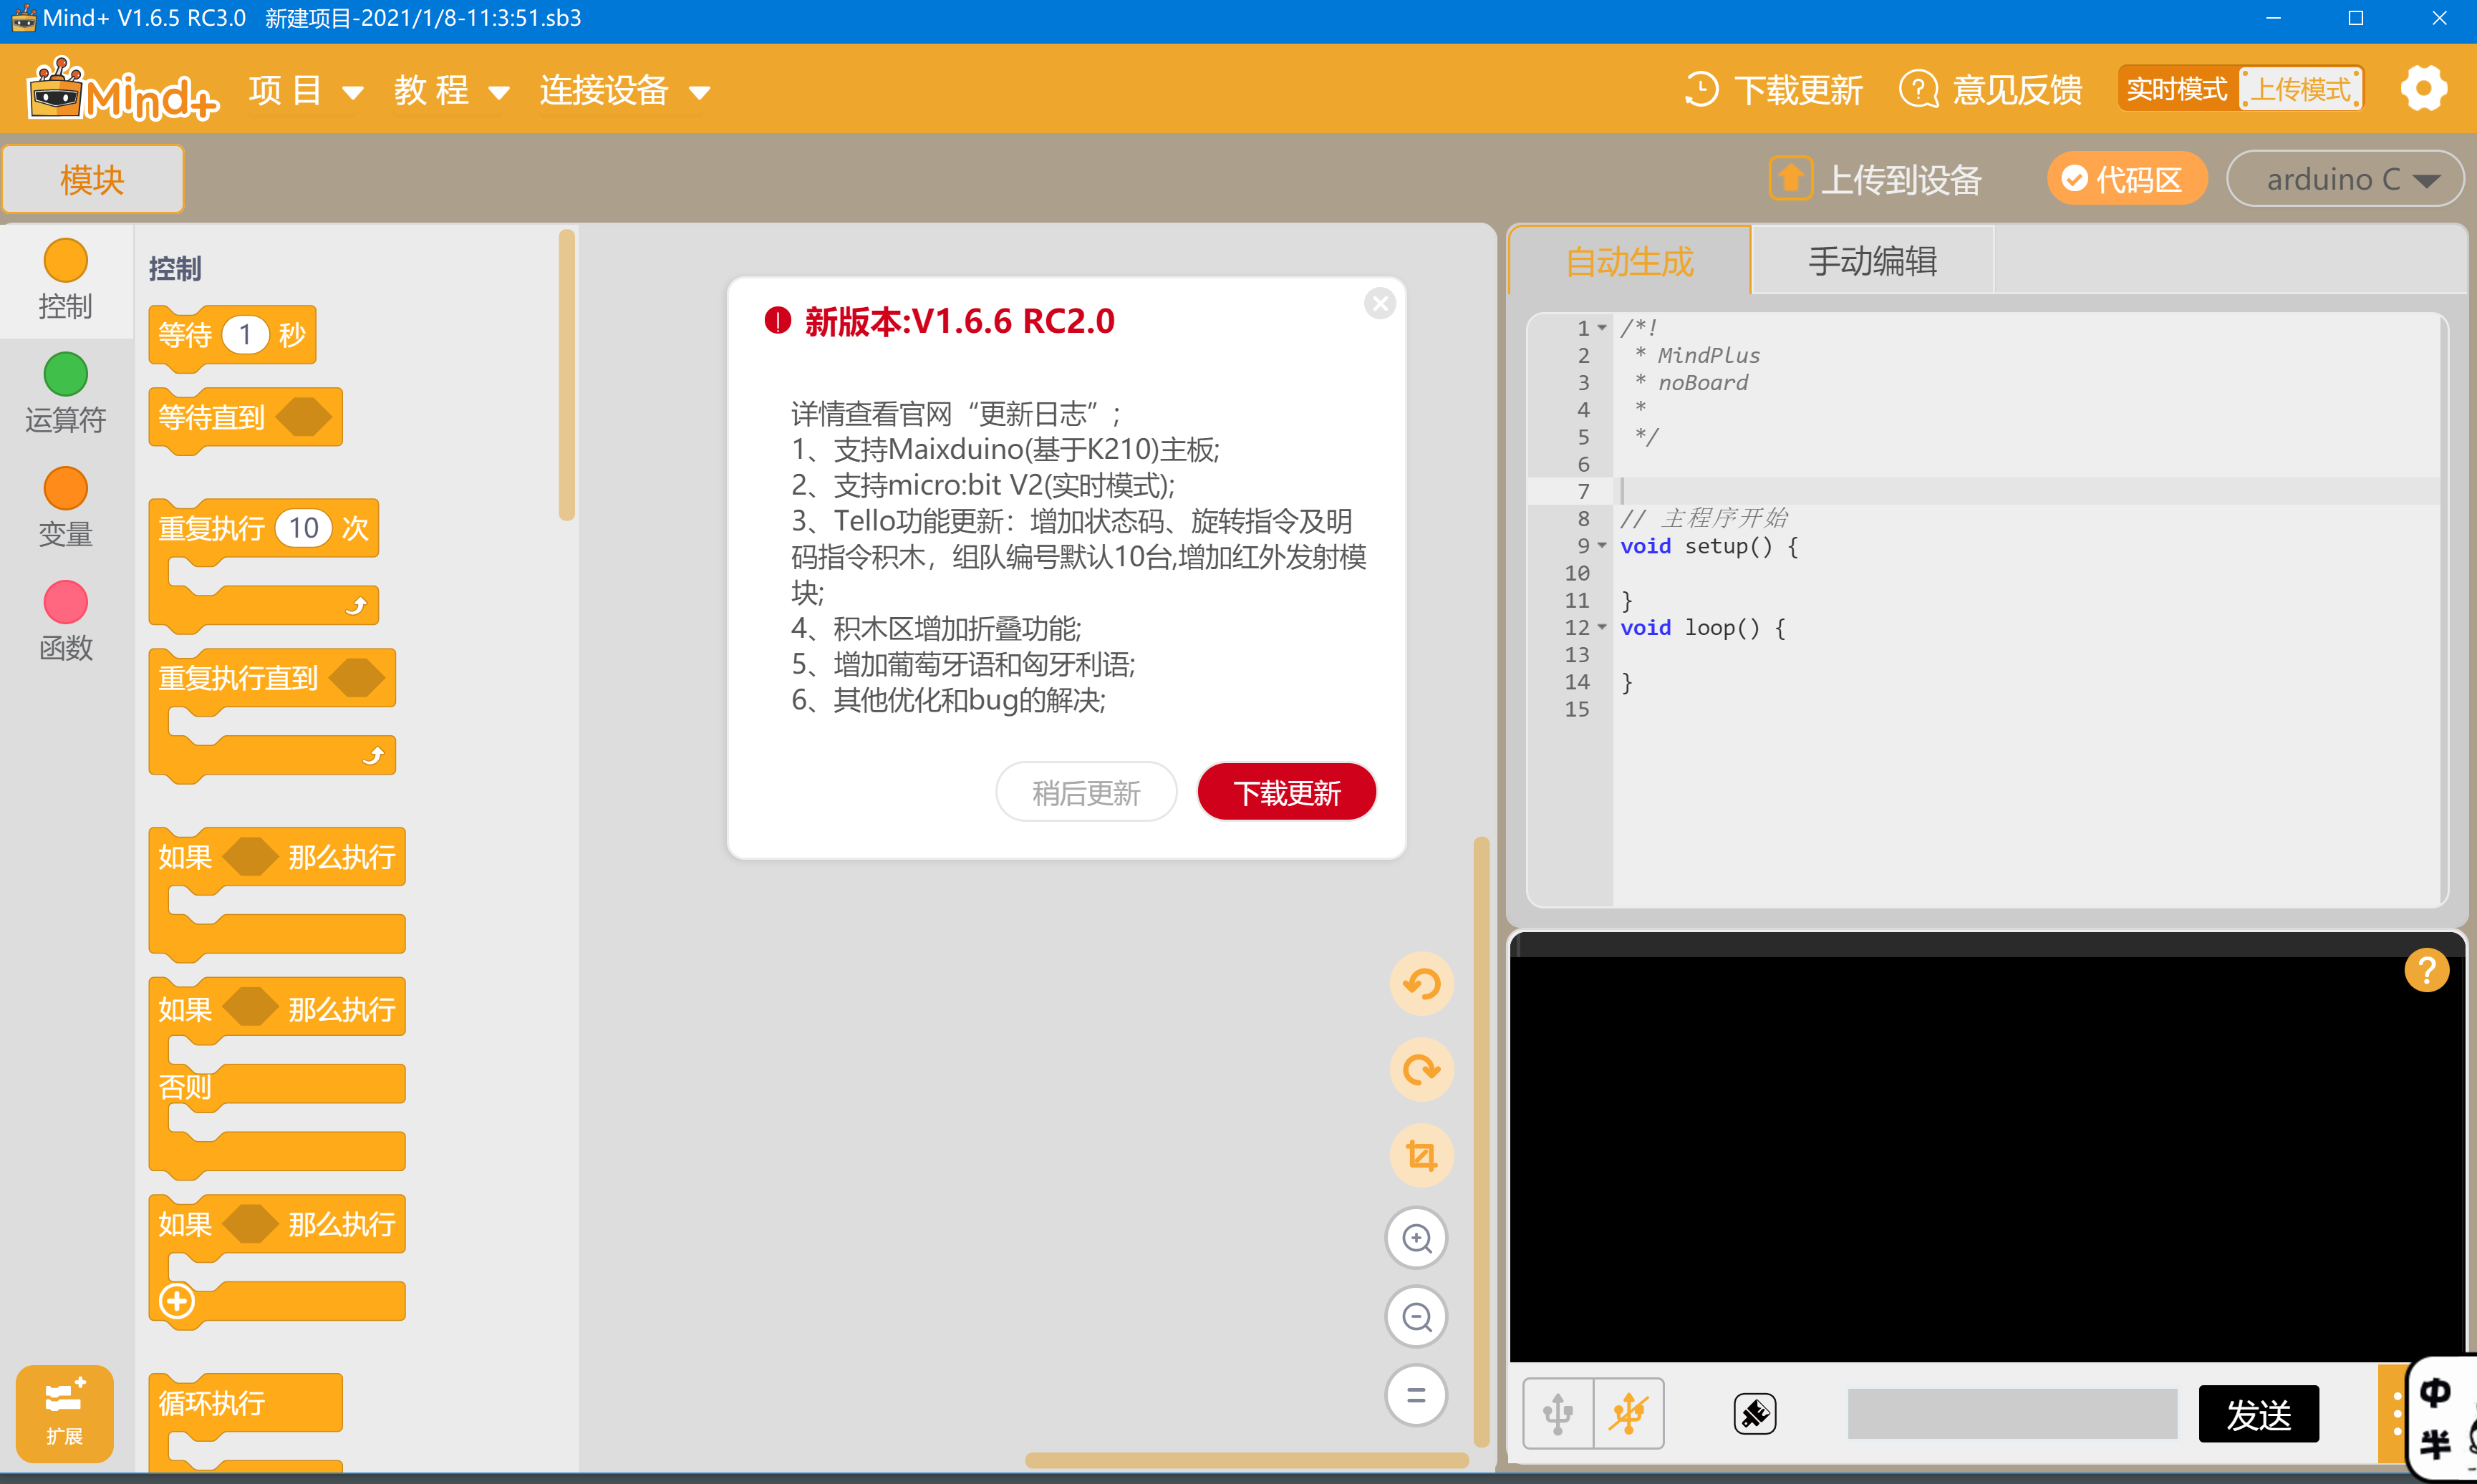Click the USB connect serial icon
Viewport: 2477px width, 1484px height.
[x=1558, y=1414]
